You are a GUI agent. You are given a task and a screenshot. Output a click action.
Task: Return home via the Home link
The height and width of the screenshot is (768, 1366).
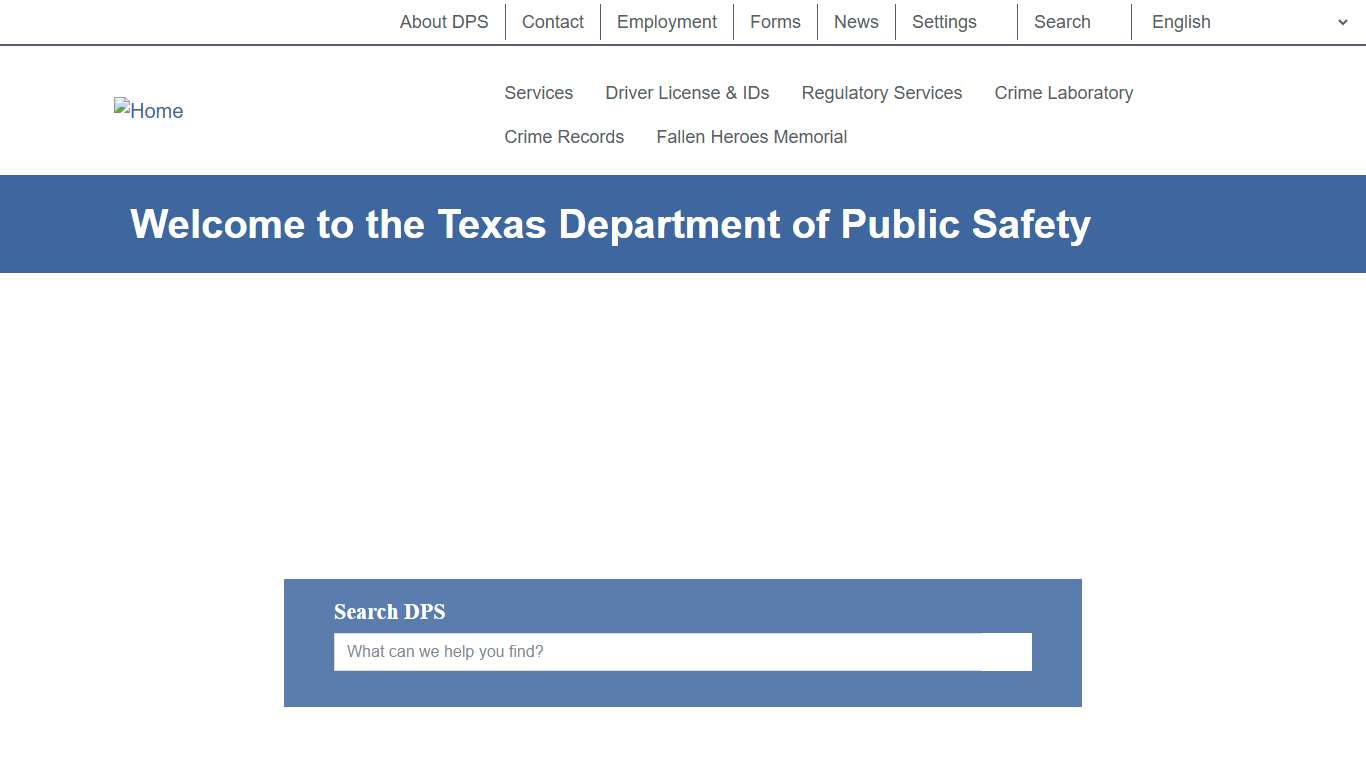coord(148,110)
